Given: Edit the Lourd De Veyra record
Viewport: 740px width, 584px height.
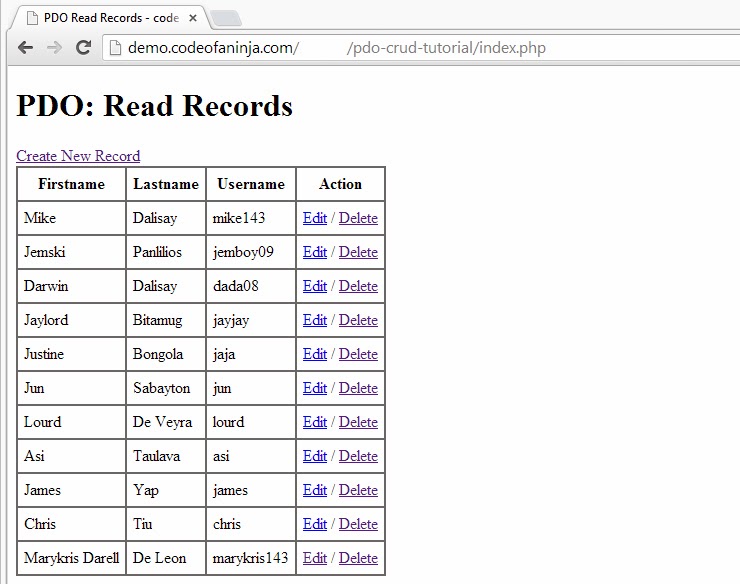Looking at the screenshot, I should pyautogui.click(x=315, y=422).
